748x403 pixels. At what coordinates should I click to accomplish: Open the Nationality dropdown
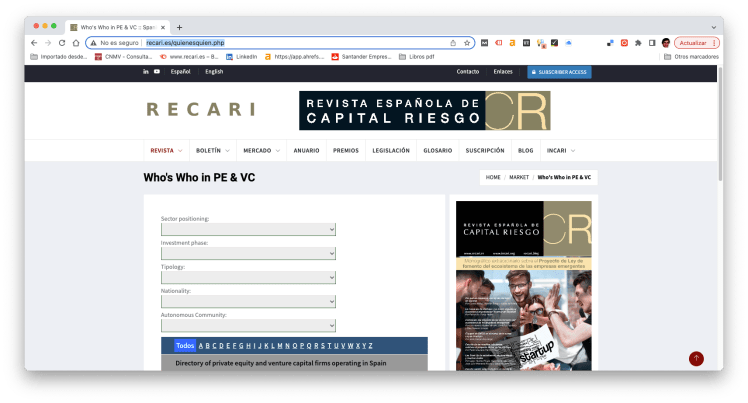(248, 301)
